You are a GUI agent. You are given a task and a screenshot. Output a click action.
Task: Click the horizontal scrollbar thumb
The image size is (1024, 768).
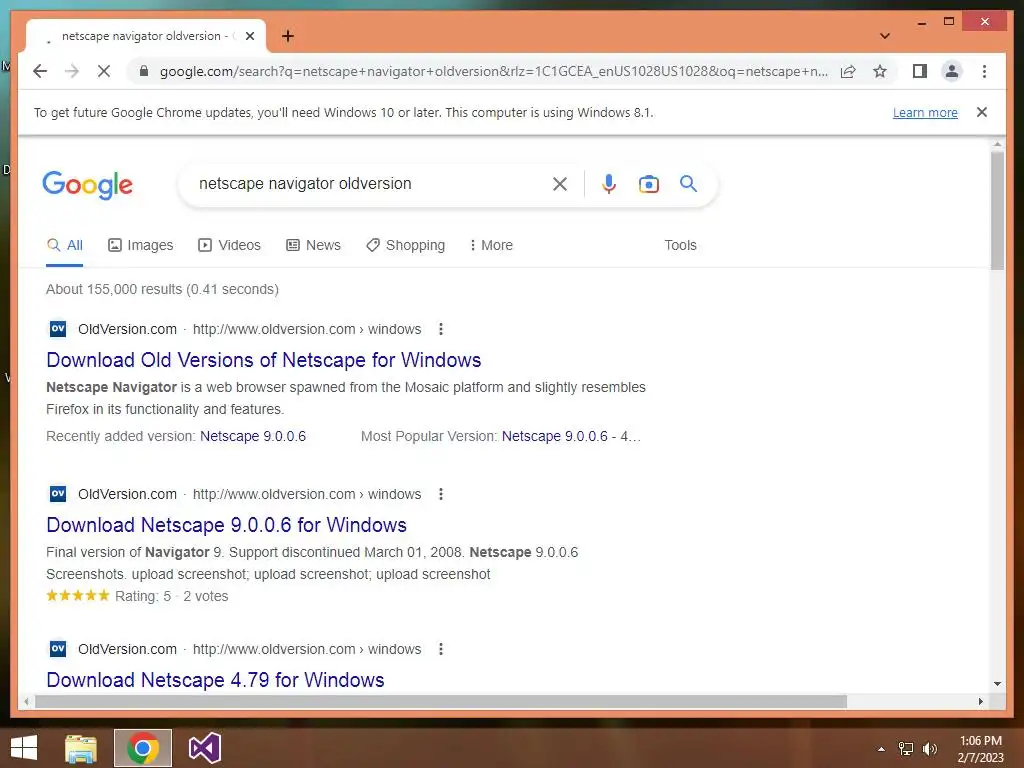click(x=441, y=701)
